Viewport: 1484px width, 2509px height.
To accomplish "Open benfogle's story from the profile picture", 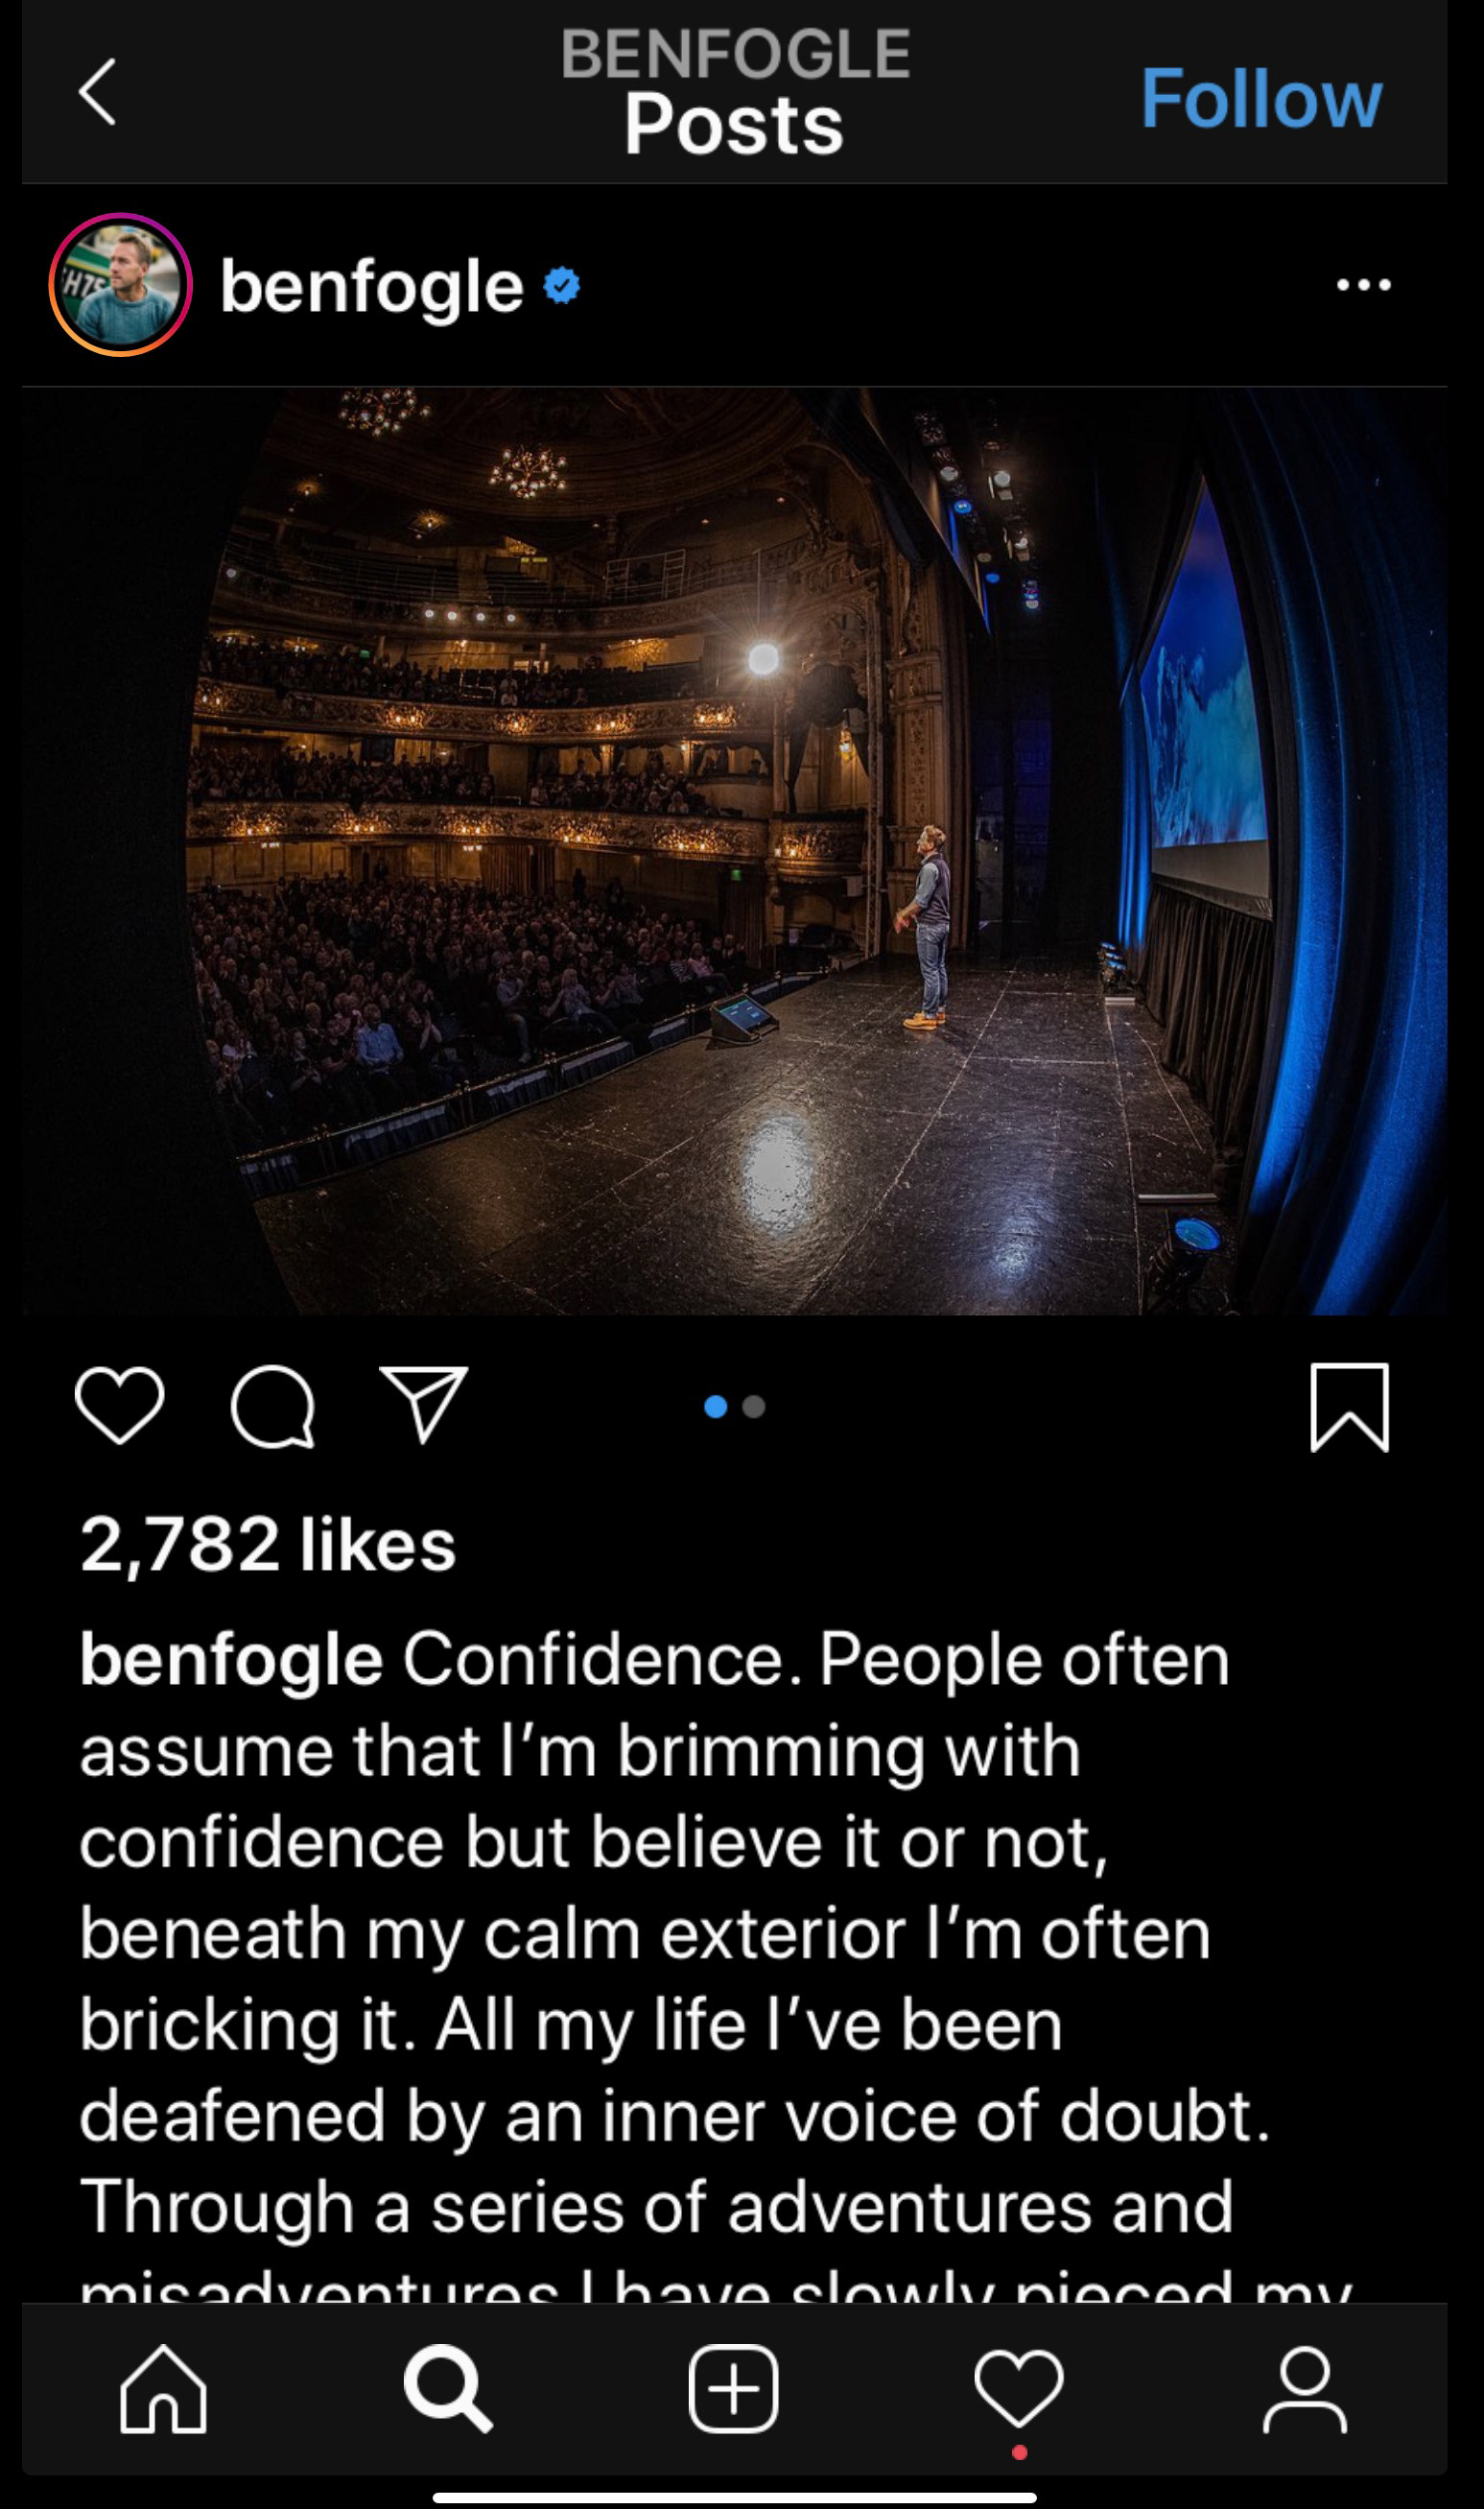I will coord(120,285).
